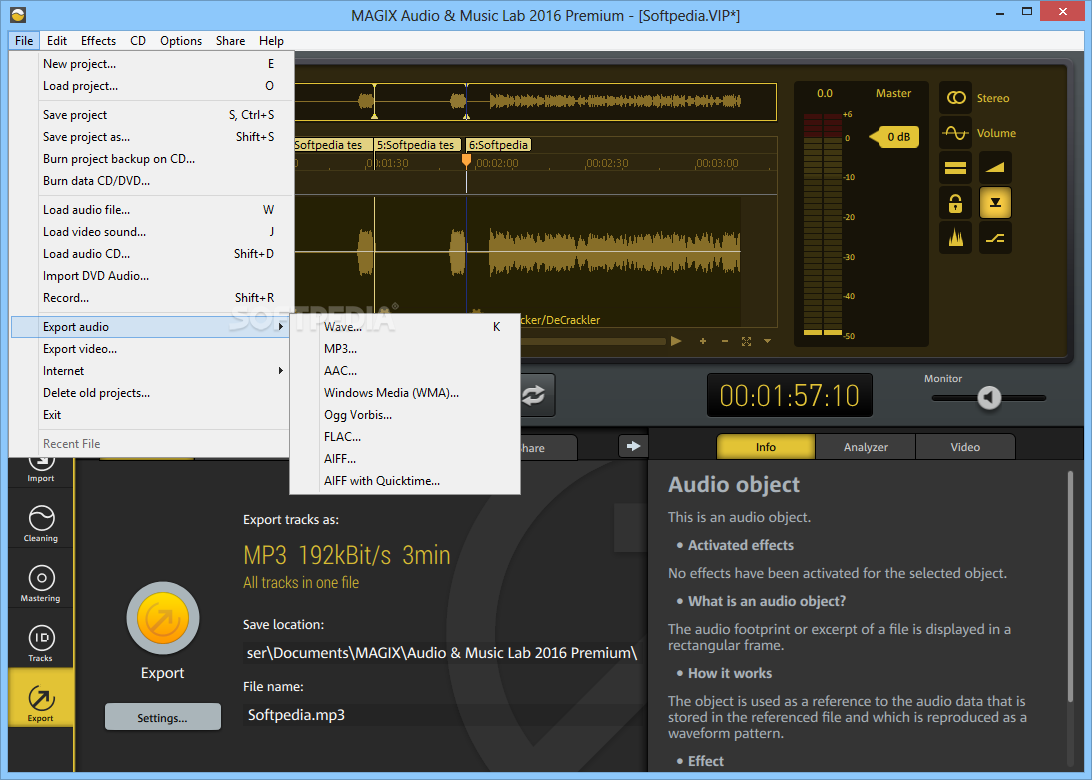
Task: Click the horizontal waveform scrollbar
Action: click(x=593, y=341)
